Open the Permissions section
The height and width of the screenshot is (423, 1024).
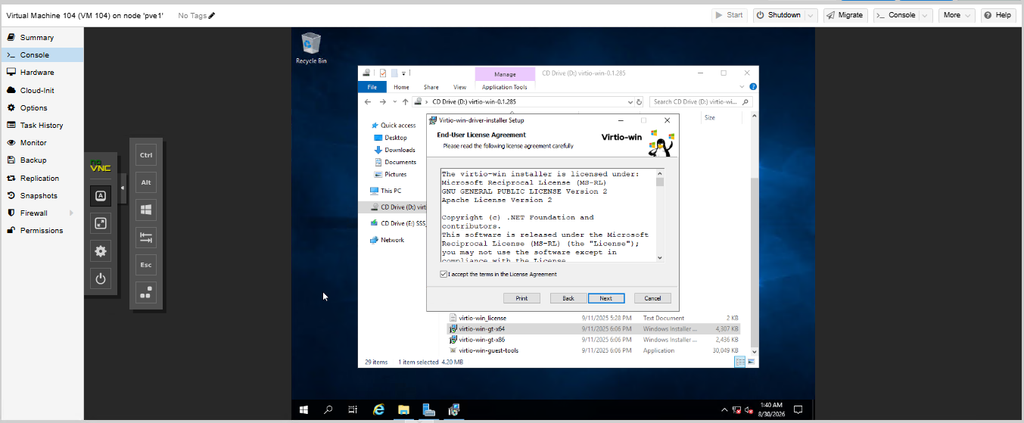[x=42, y=230]
